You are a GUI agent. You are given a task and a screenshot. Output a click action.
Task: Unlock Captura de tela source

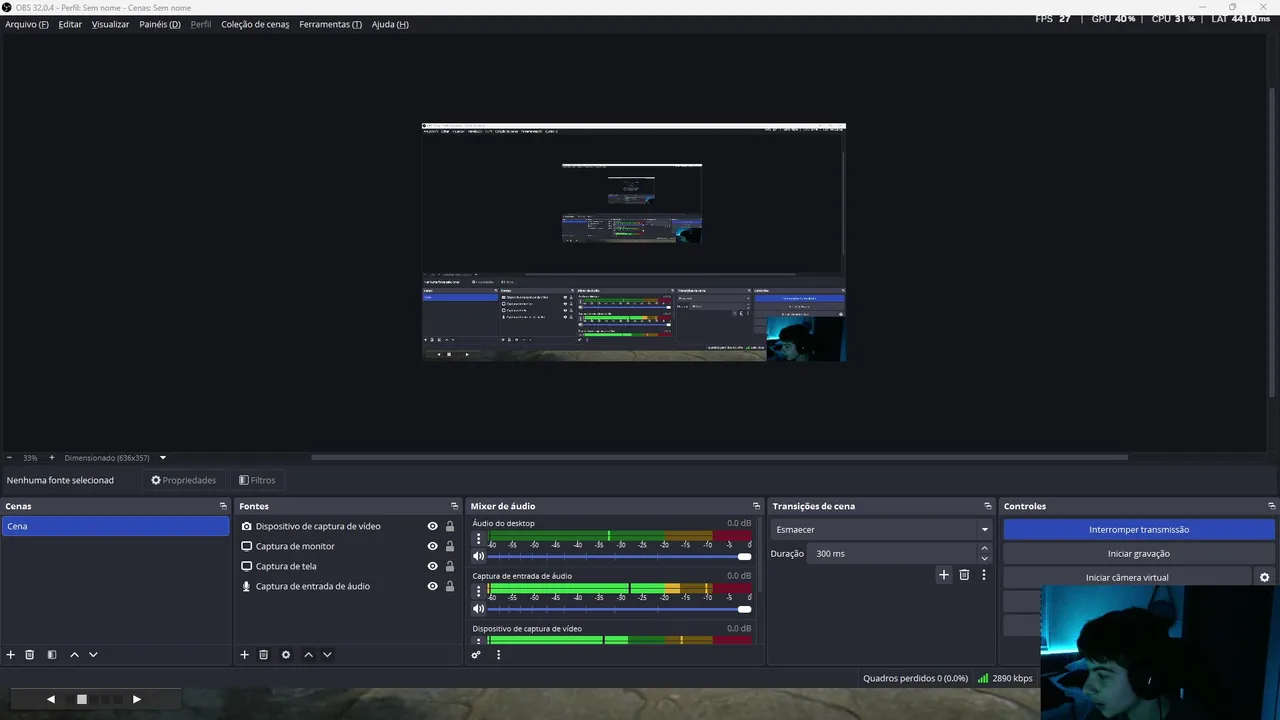[x=450, y=566]
